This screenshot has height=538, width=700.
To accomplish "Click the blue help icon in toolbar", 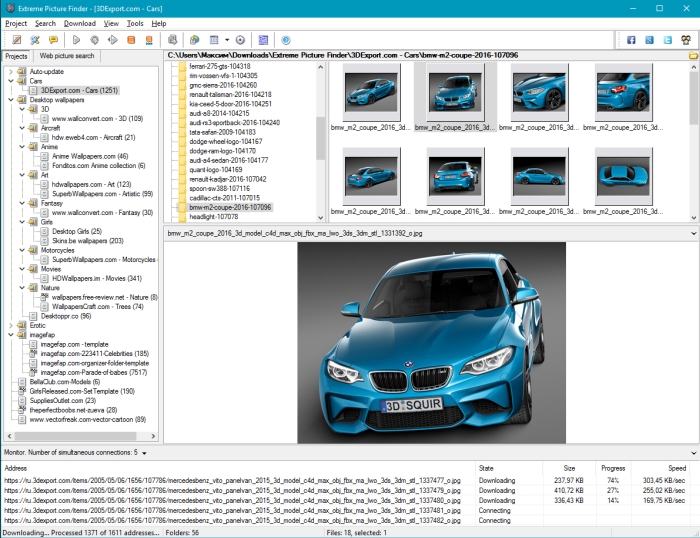I will tap(285, 40).
